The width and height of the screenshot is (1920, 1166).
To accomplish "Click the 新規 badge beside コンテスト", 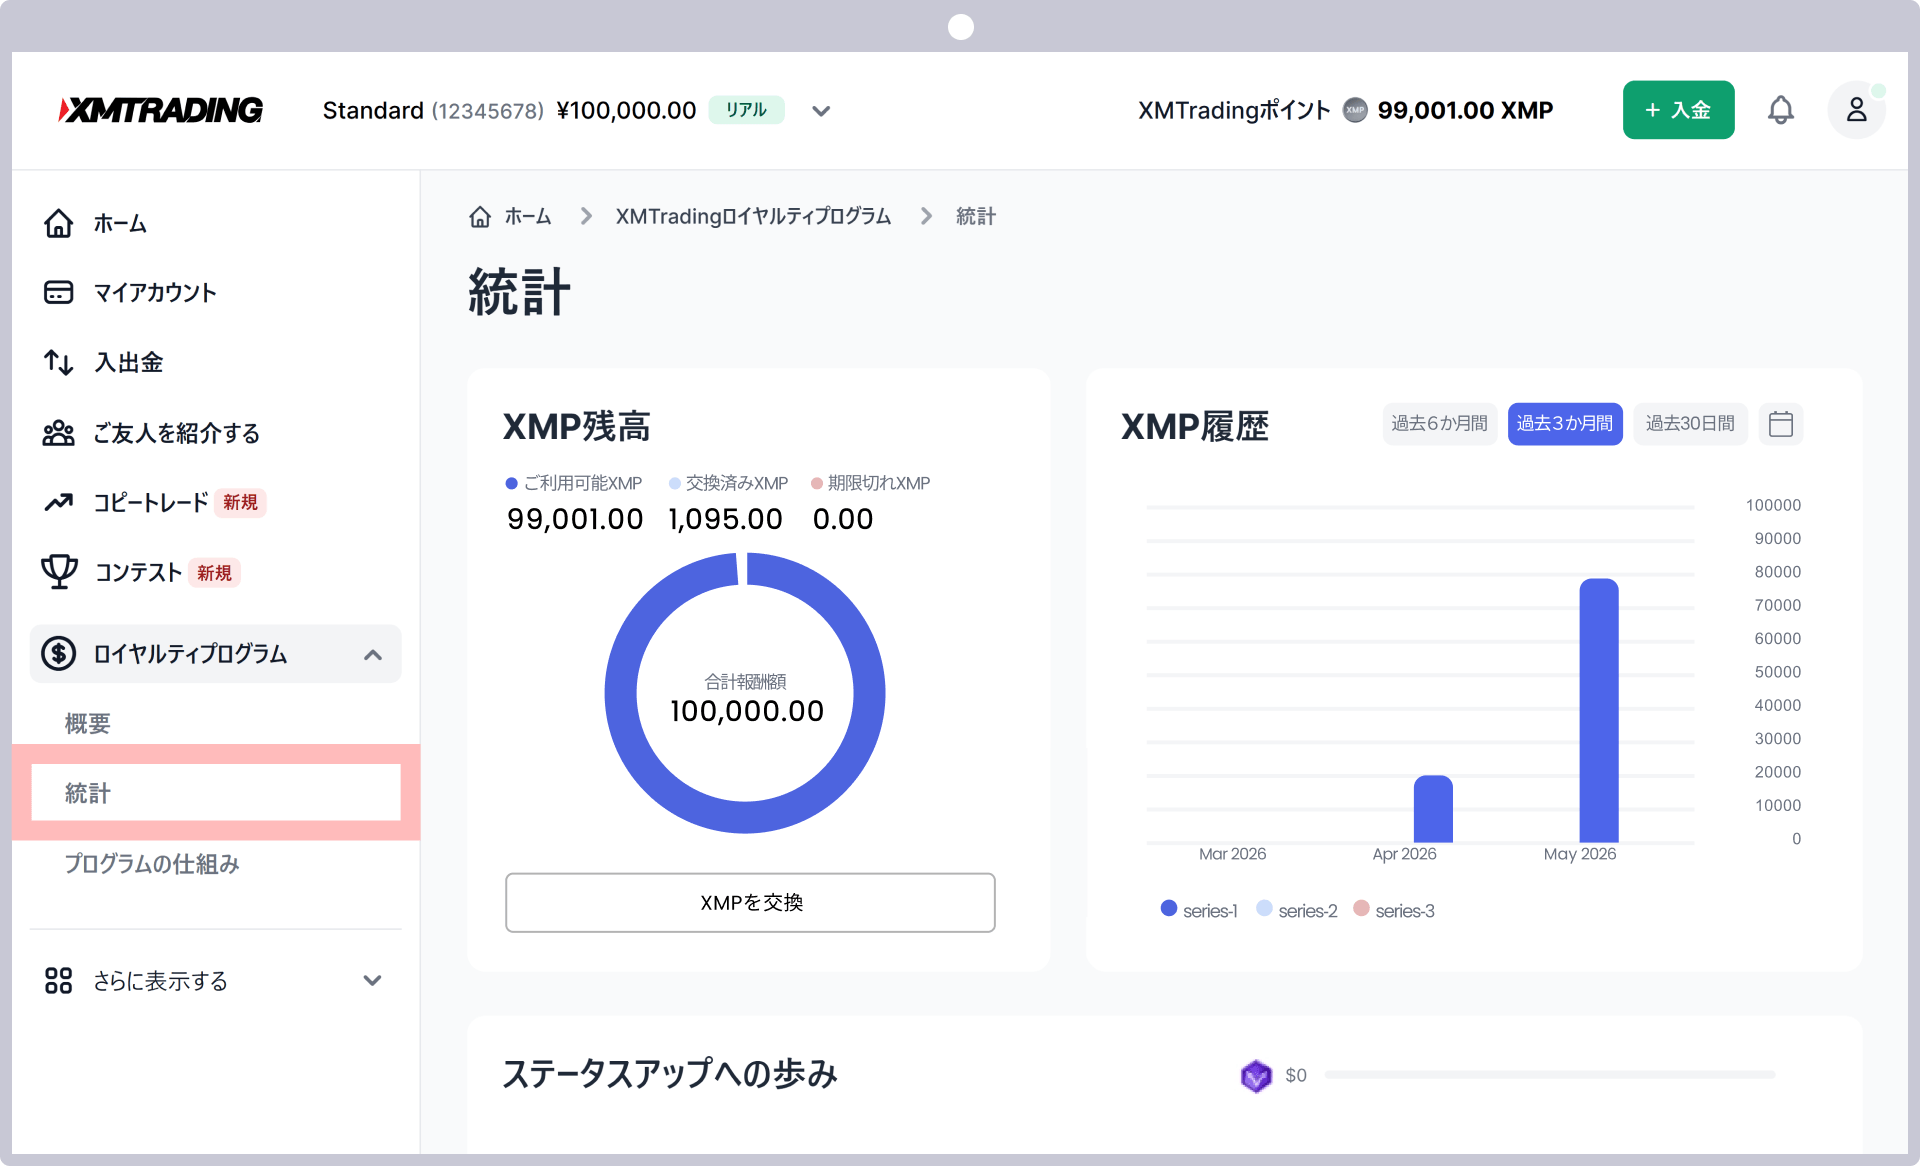I will coord(214,572).
